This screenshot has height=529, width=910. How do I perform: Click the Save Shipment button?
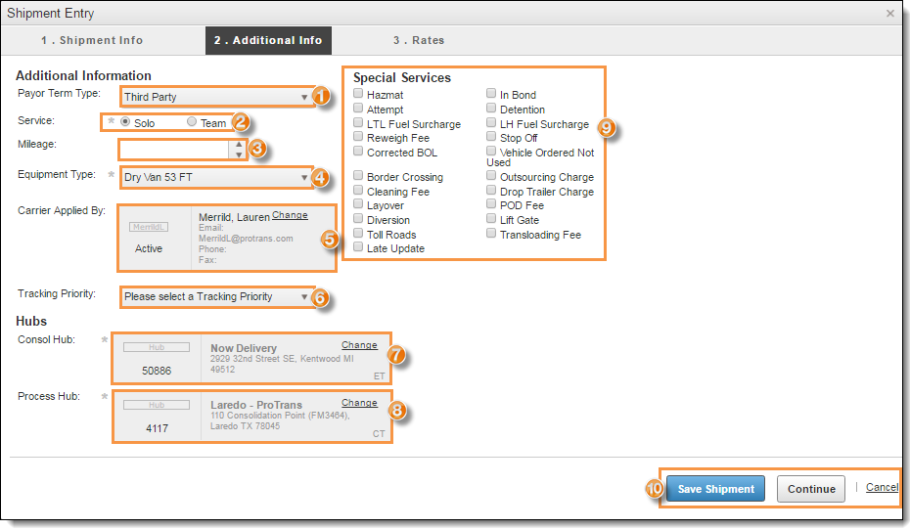(x=716, y=489)
